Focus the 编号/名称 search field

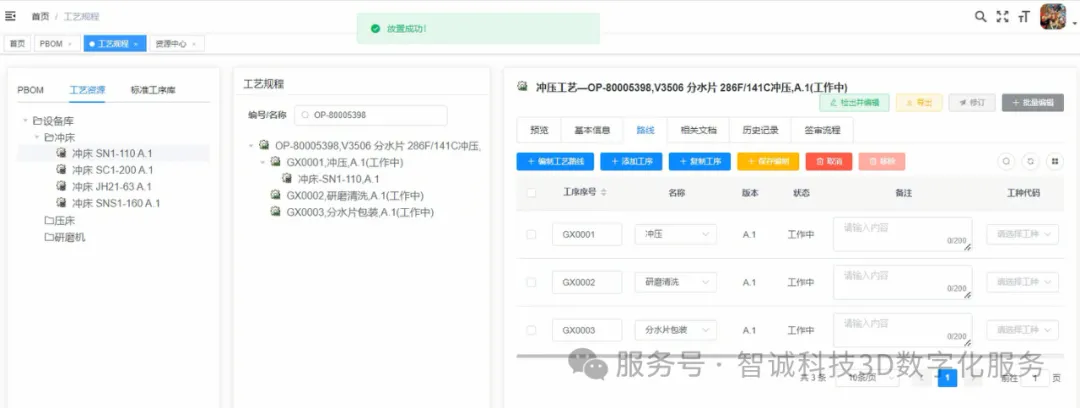(371, 115)
